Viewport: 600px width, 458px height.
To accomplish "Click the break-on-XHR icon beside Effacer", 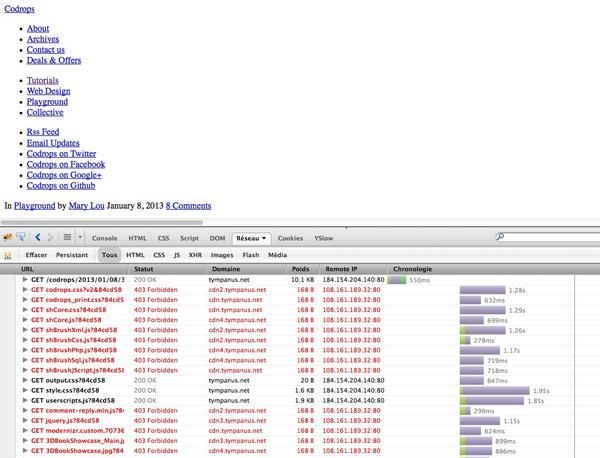I will (x=9, y=255).
